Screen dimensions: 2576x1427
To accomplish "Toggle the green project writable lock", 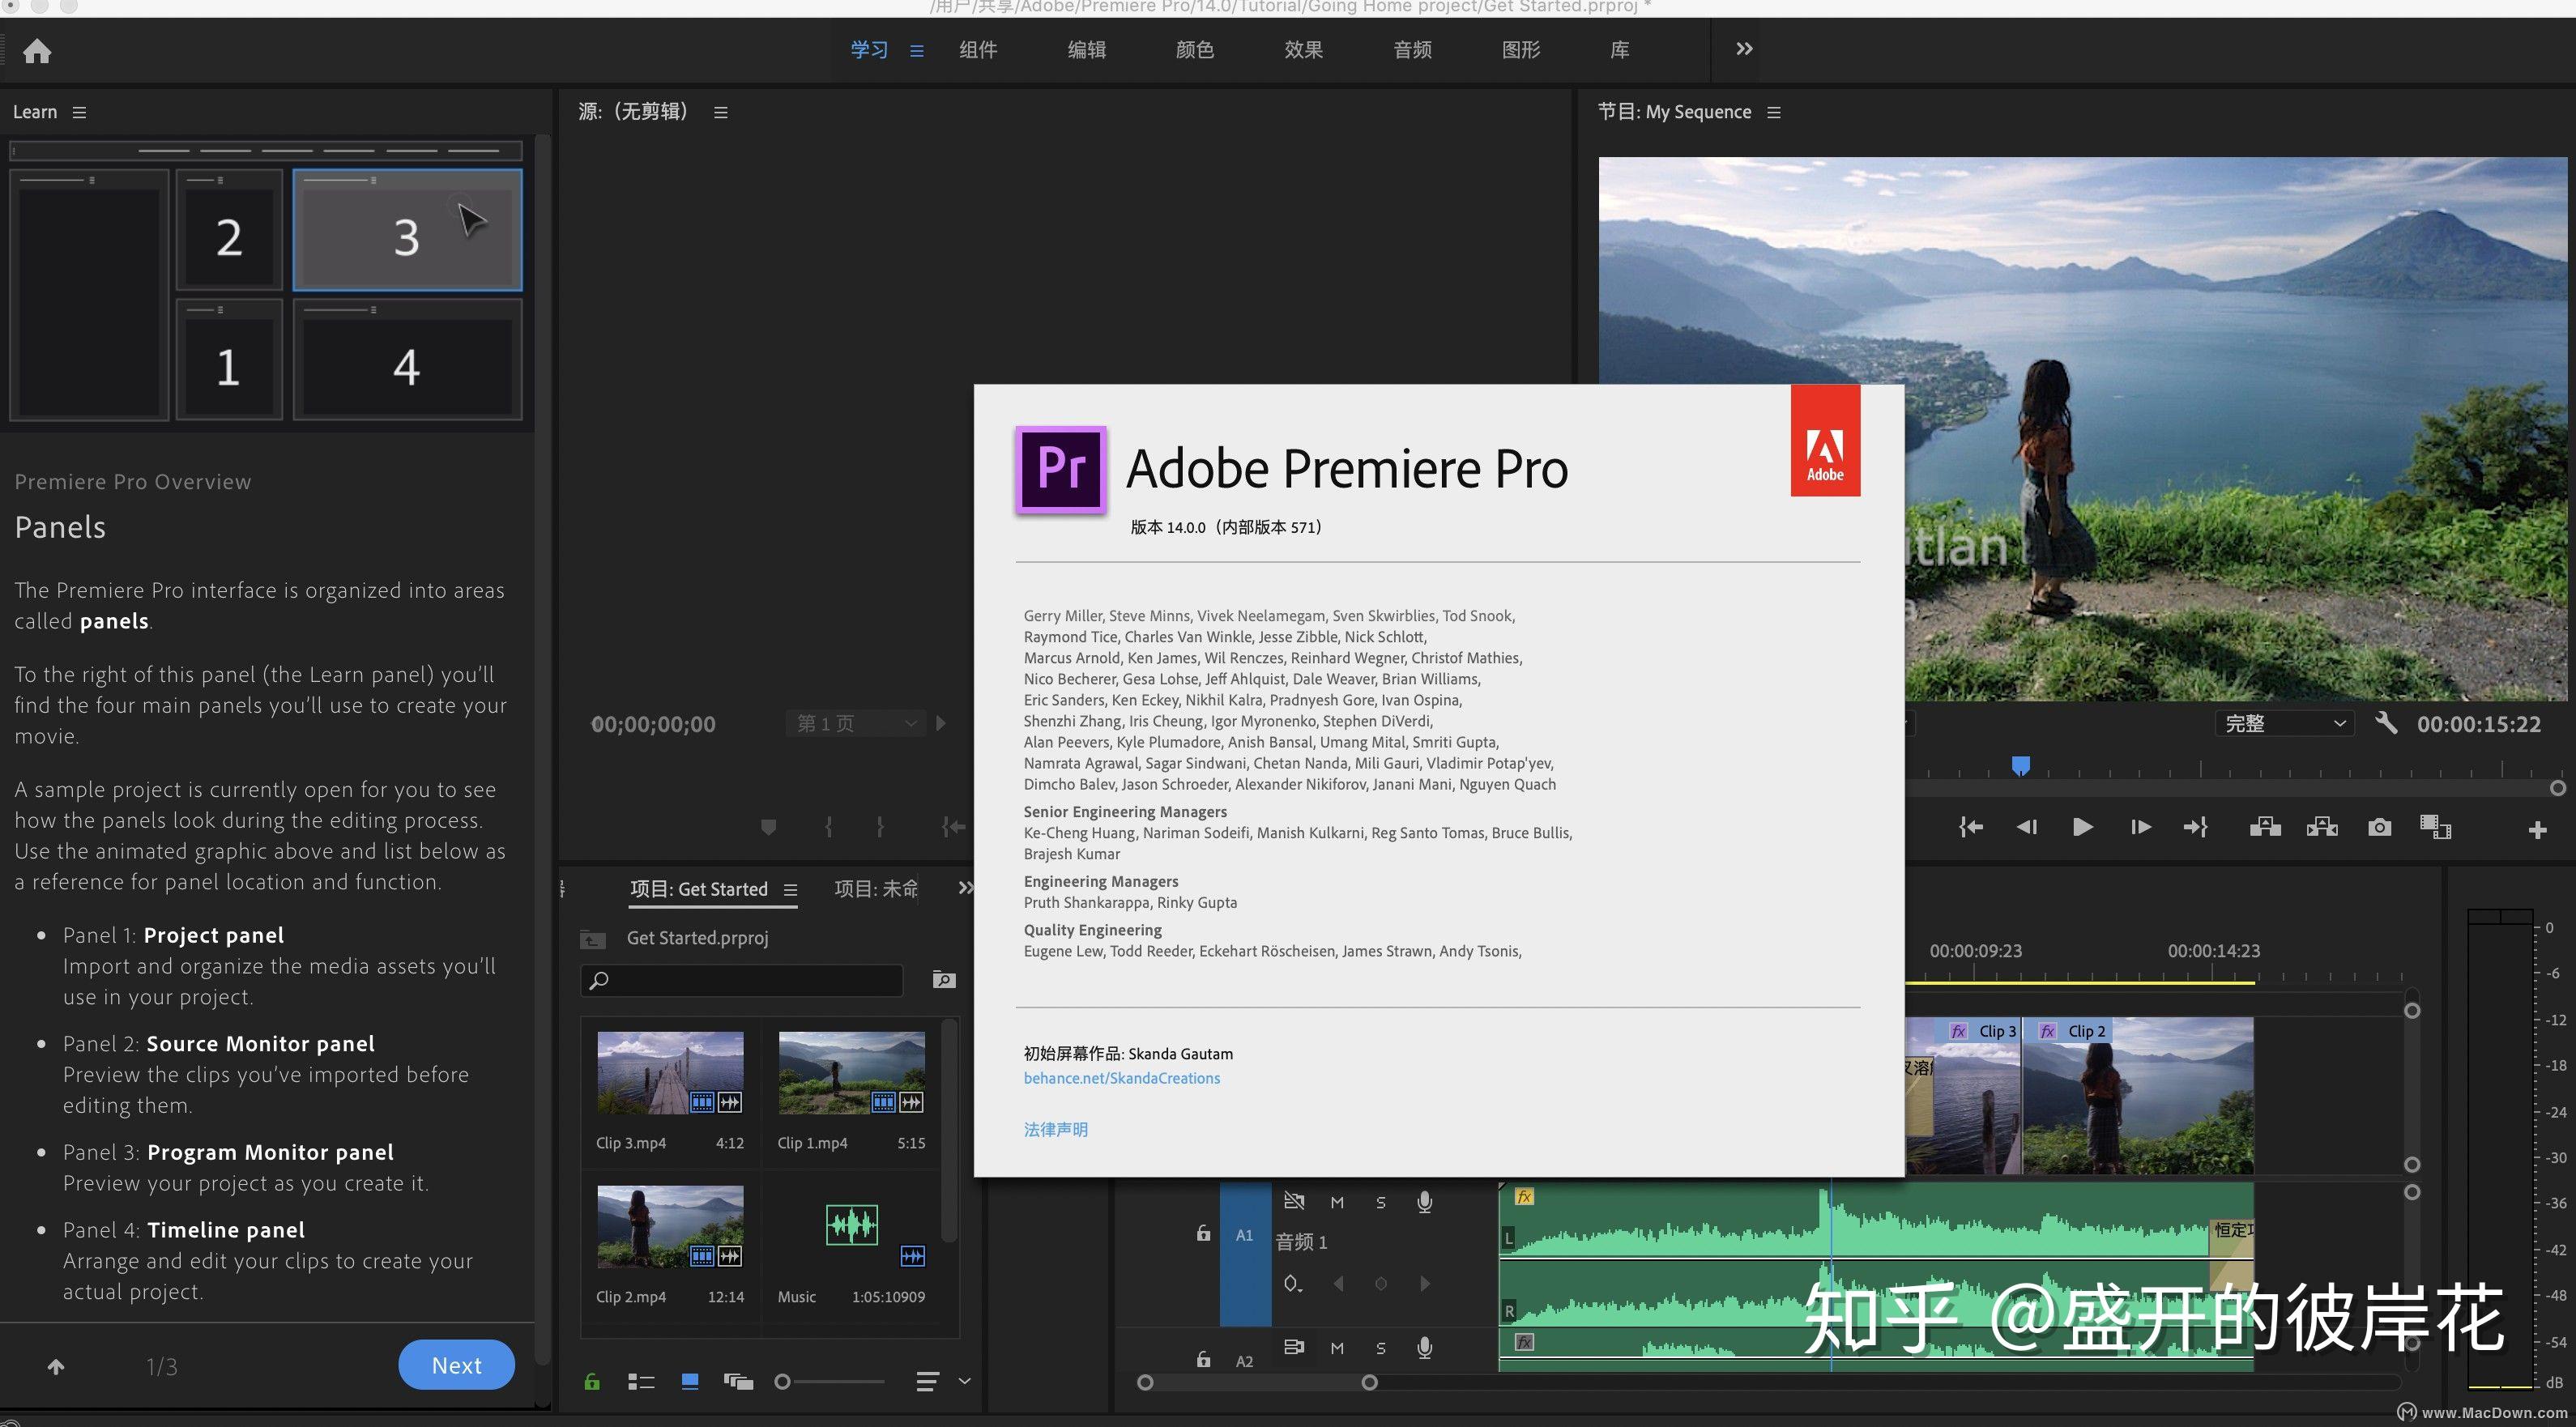I will click(592, 1382).
